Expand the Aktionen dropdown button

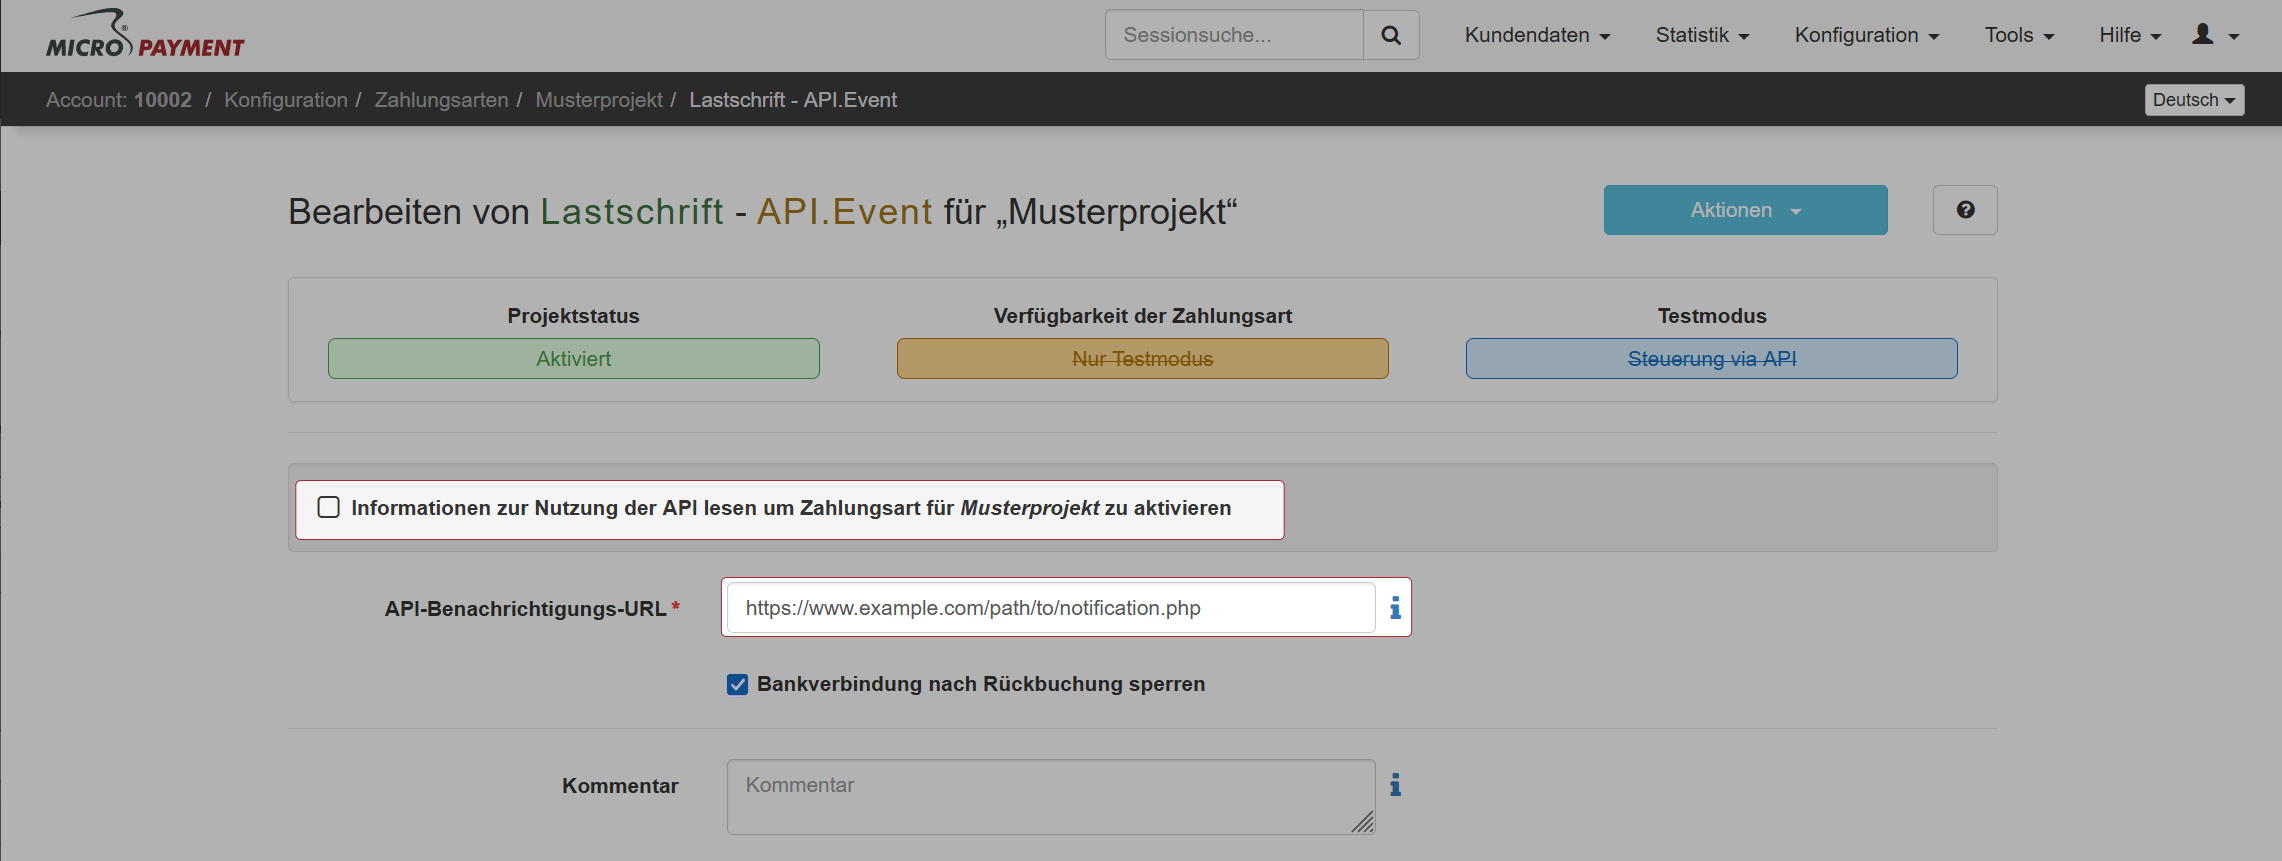point(1745,210)
